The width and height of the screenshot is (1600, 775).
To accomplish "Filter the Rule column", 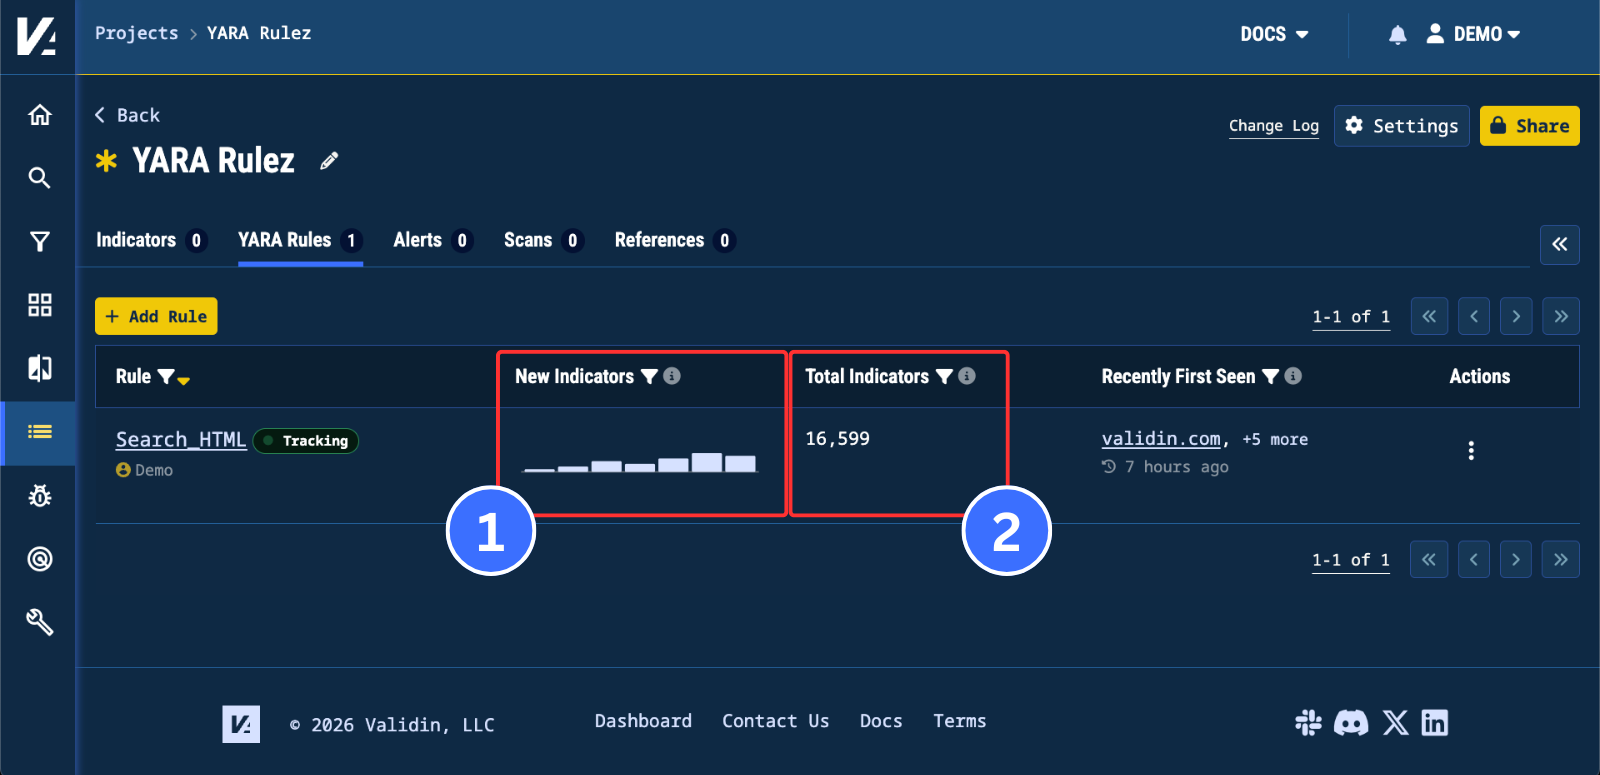I will [166, 377].
